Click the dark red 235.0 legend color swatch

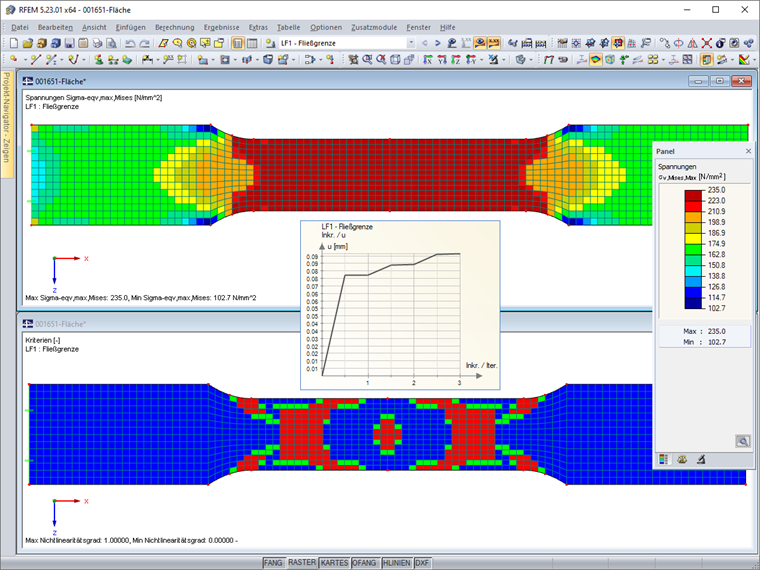pos(693,195)
